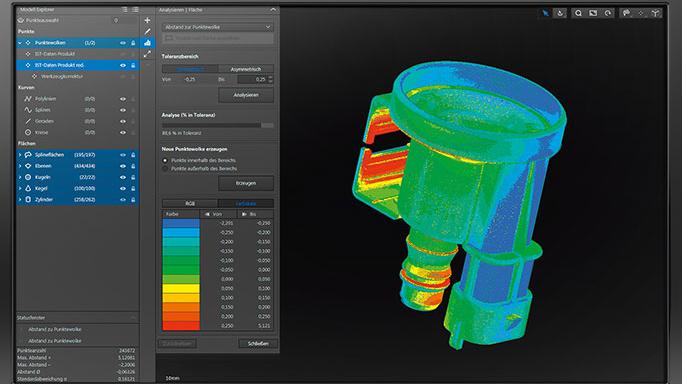Click the 'Bis' tolerance value field

pos(253,80)
